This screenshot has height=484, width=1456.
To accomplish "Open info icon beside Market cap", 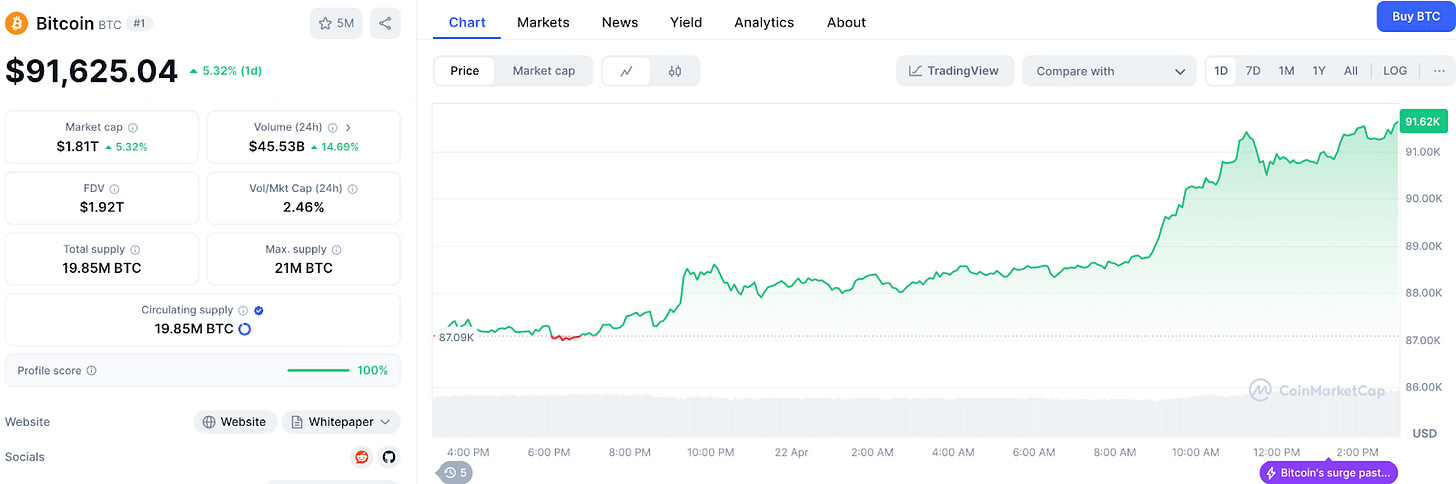I will coord(133,128).
